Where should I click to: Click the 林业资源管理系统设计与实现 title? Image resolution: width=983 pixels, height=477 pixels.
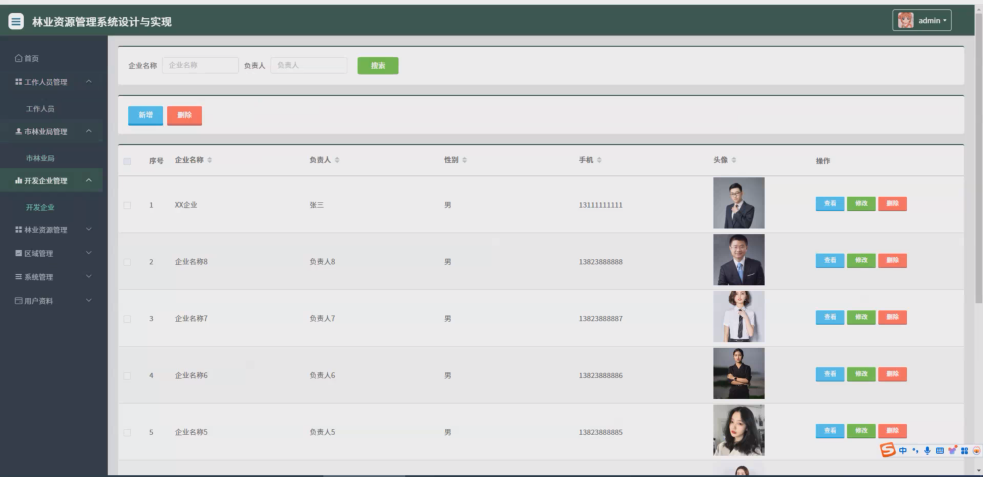tap(102, 22)
